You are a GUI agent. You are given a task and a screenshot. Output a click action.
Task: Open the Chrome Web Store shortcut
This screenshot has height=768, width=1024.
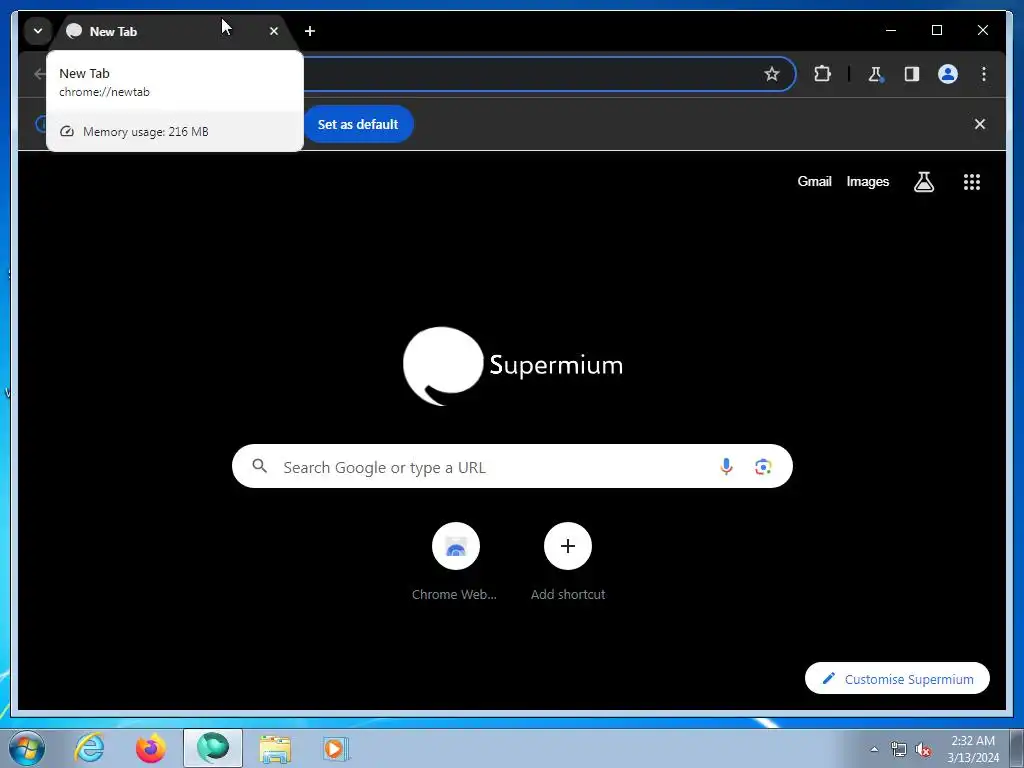(x=455, y=562)
